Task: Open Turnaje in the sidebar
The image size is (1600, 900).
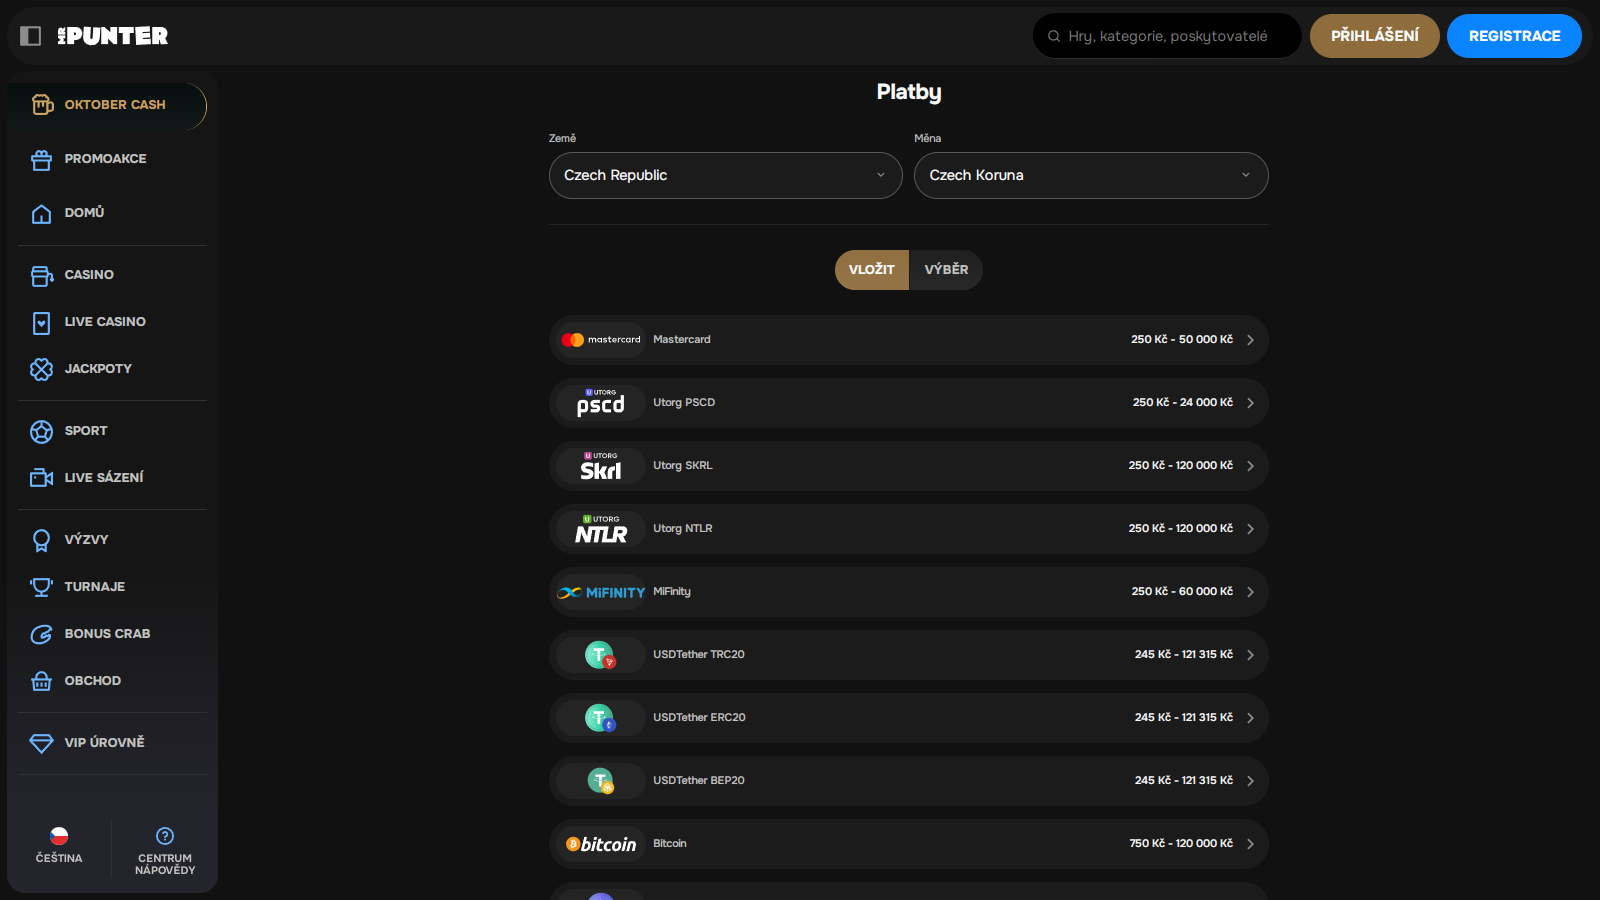Action: pos(95,587)
